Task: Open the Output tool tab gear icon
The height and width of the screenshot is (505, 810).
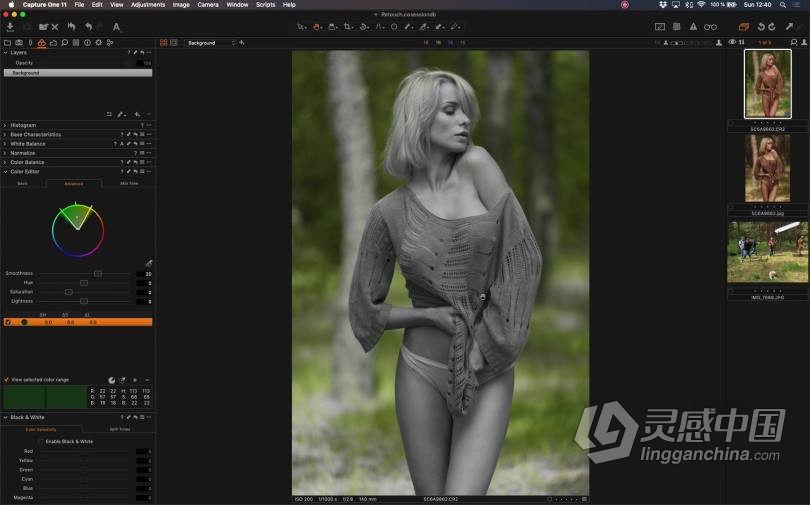Action: [98, 43]
